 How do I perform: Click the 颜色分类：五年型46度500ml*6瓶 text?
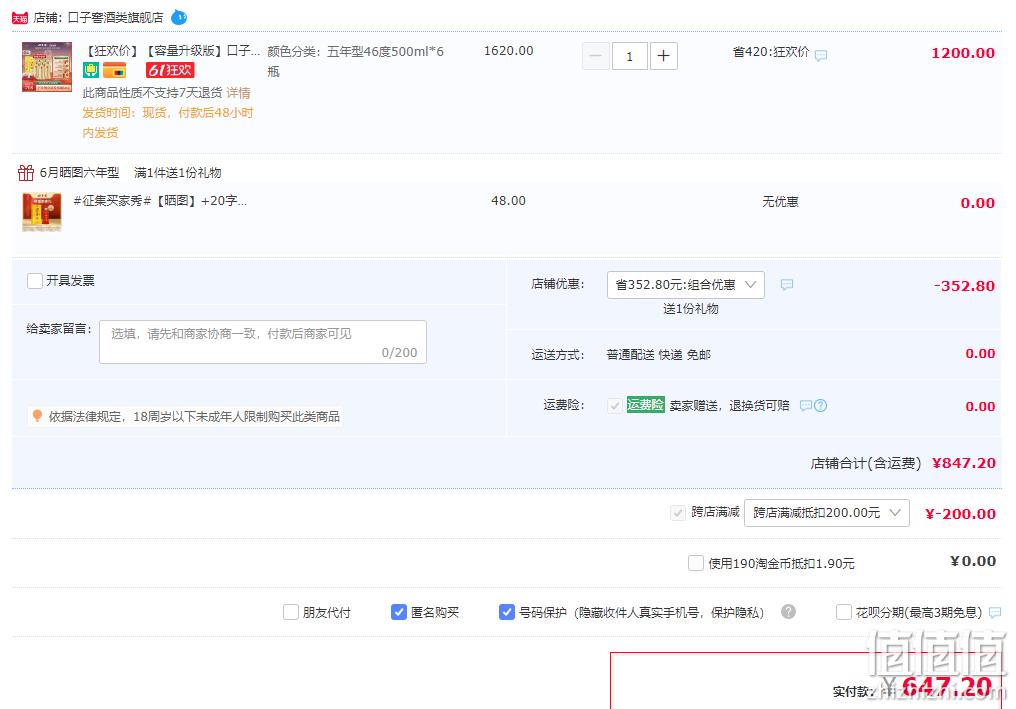click(x=355, y=61)
